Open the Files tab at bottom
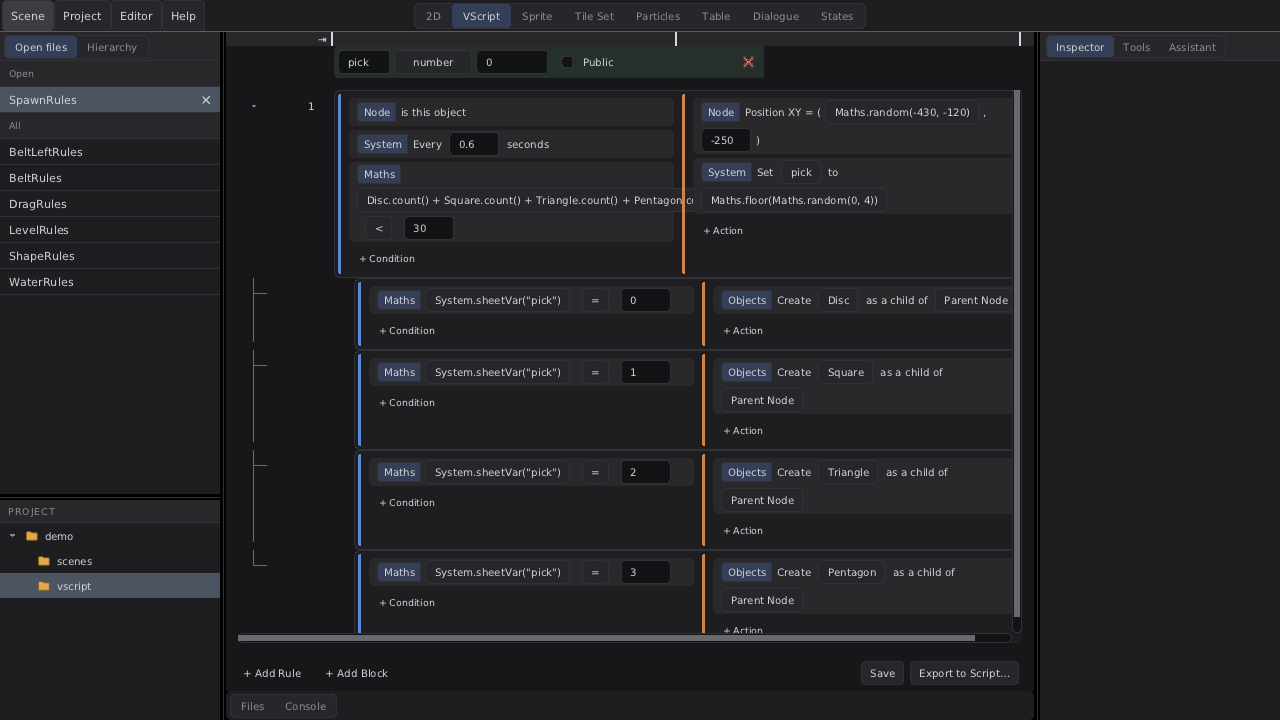This screenshot has width=1280, height=720. pos(252,706)
